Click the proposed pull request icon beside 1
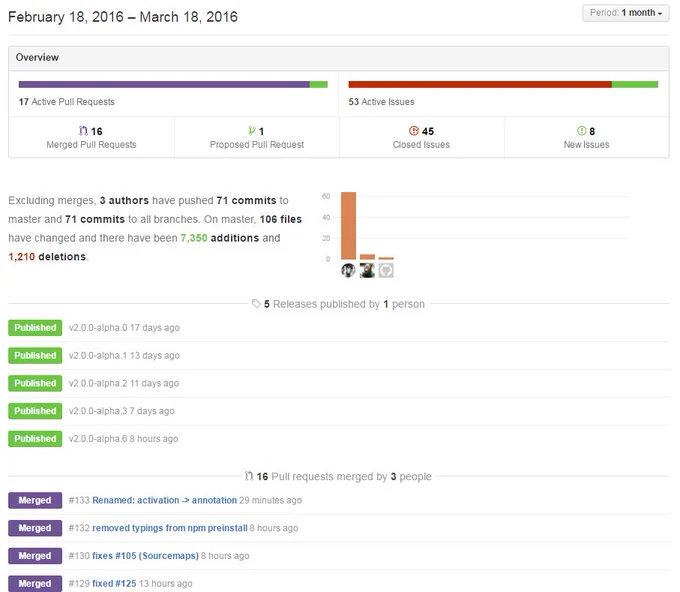The height and width of the screenshot is (592, 680). click(x=252, y=131)
